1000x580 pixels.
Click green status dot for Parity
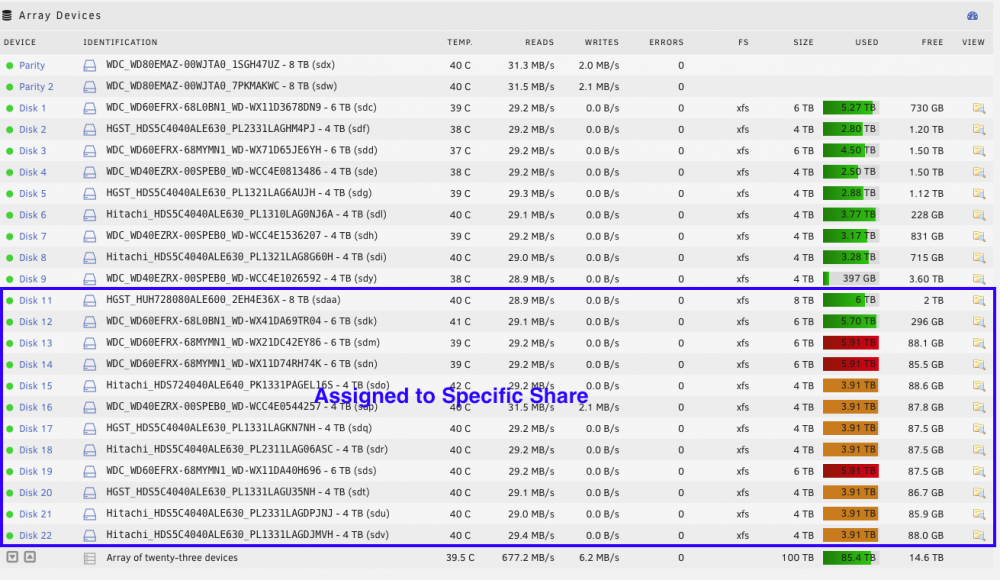tap(10, 66)
